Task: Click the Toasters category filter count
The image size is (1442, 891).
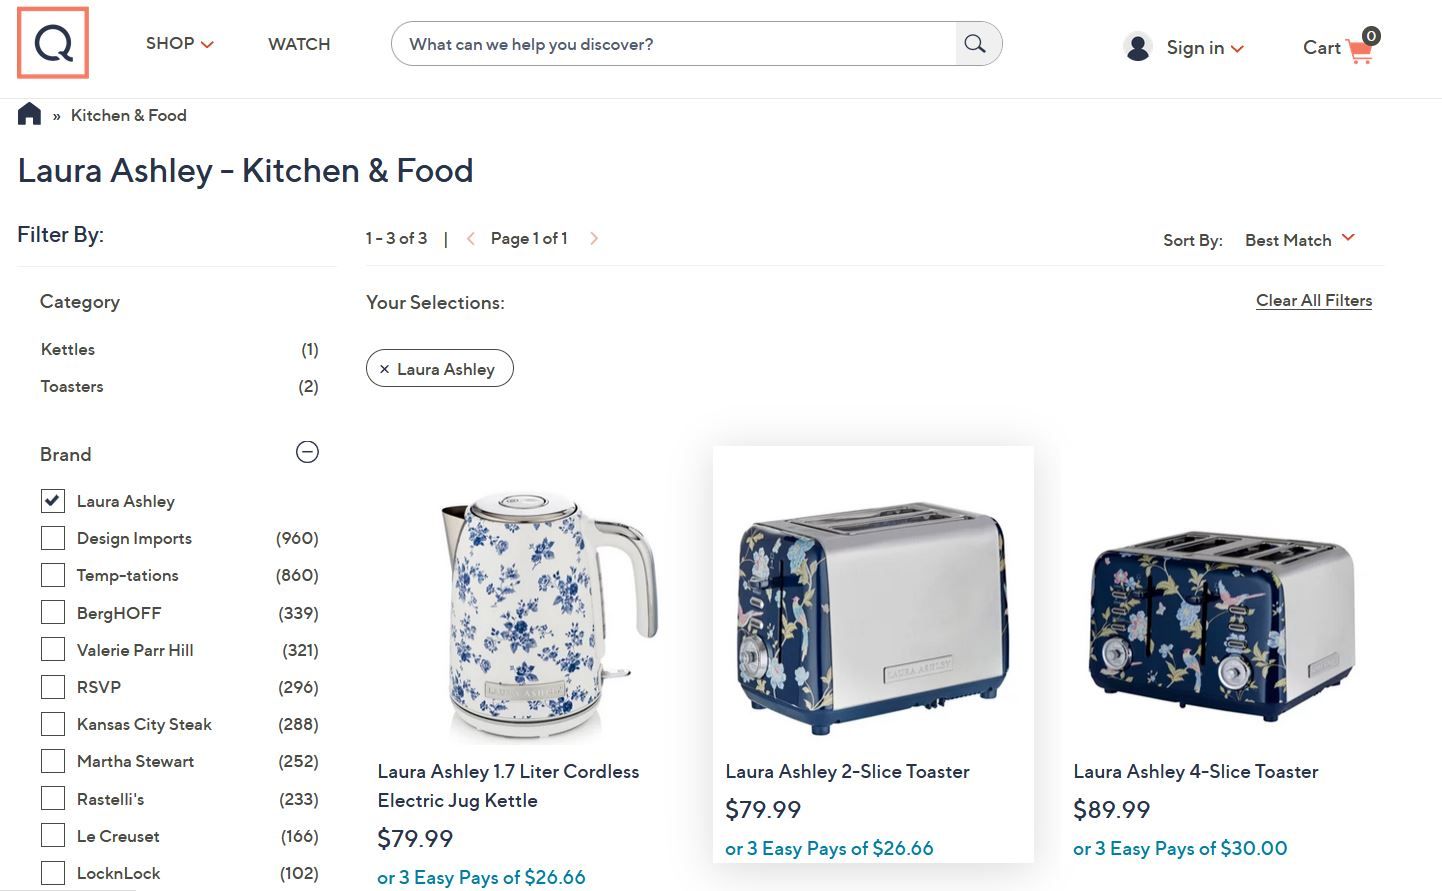Action: (x=308, y=386)
